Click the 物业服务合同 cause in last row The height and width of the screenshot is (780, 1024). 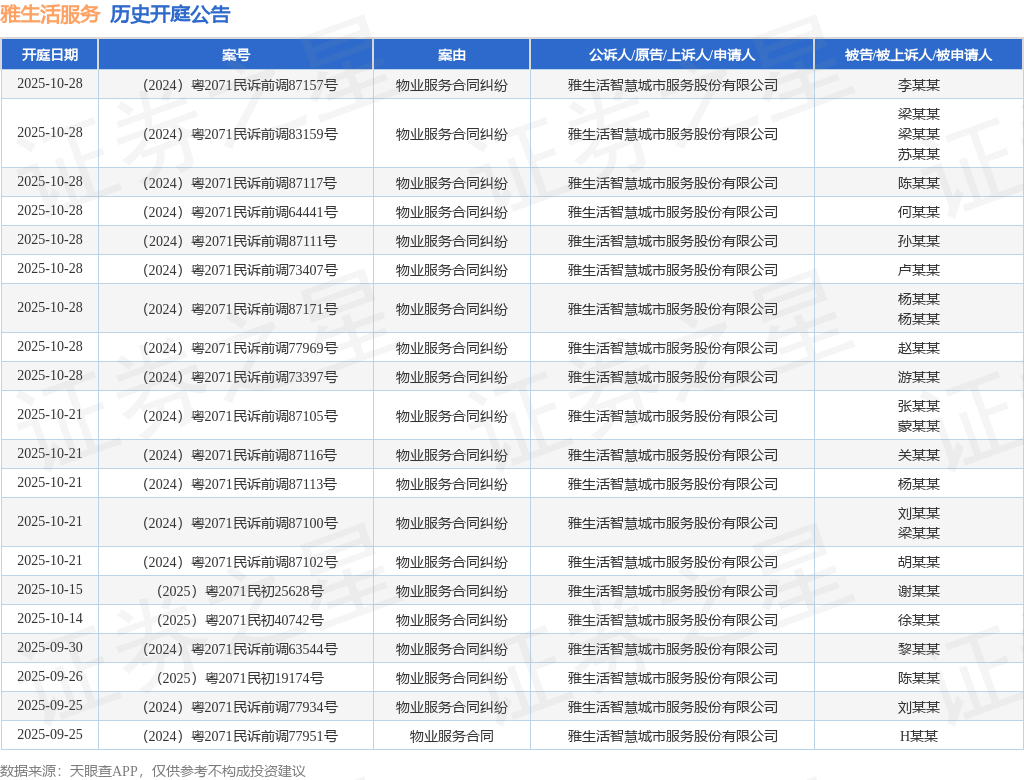click(451, 737)
